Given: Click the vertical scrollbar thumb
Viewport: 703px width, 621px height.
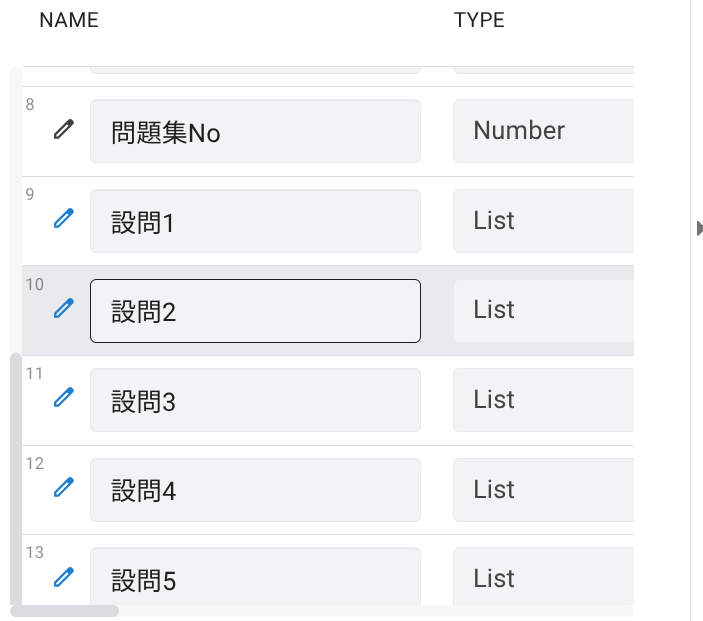Looking at the screenshot, I should point(15,478).
